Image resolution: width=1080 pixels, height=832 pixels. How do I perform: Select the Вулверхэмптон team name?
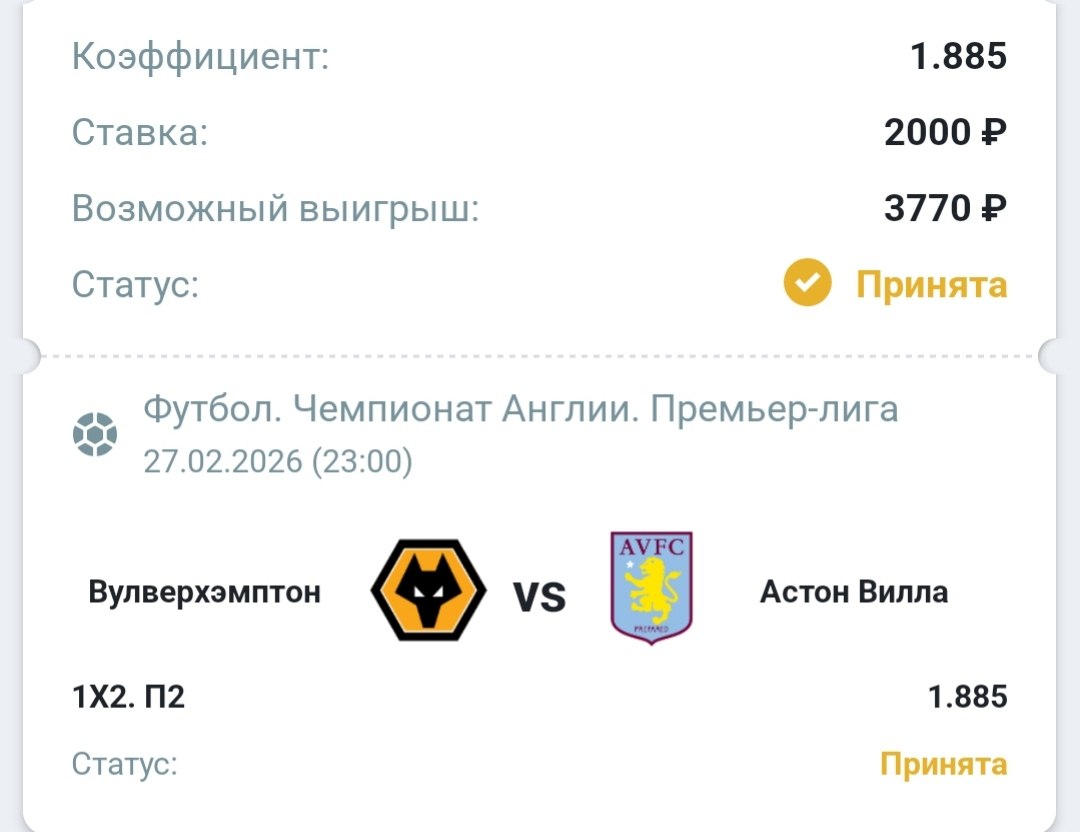click(x=205, y=592)
